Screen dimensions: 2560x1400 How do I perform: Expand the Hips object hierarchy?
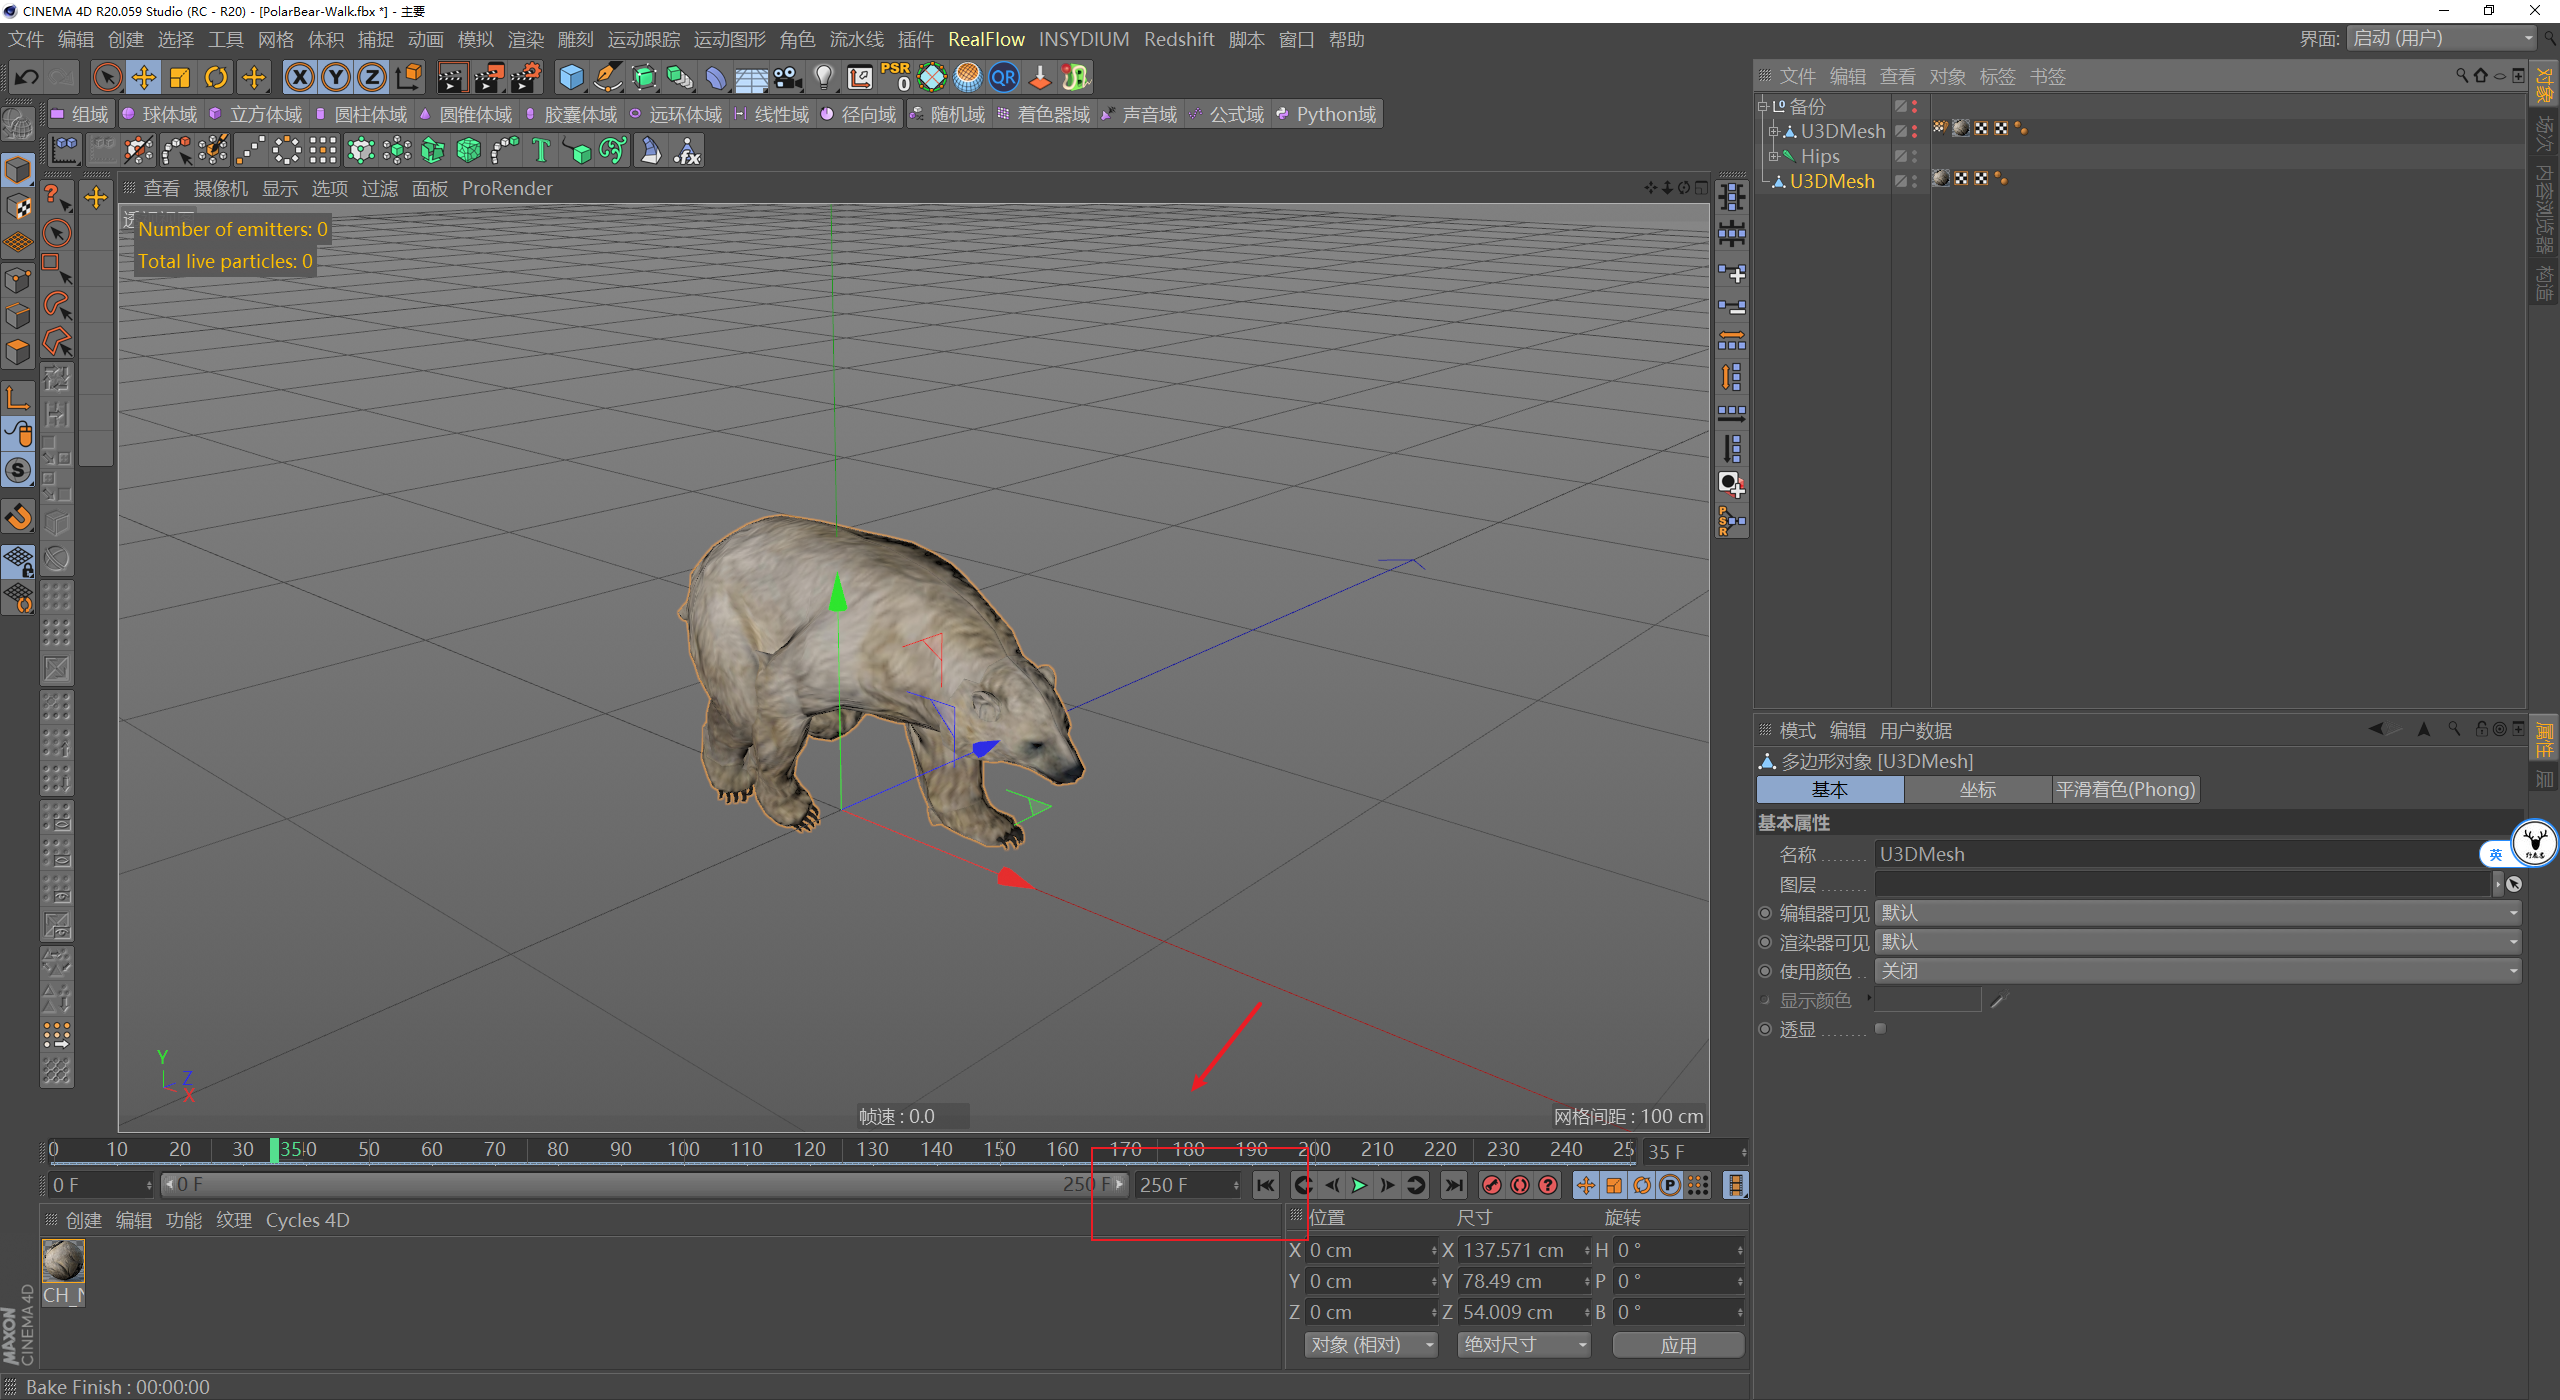click(x=1773, y=156)
